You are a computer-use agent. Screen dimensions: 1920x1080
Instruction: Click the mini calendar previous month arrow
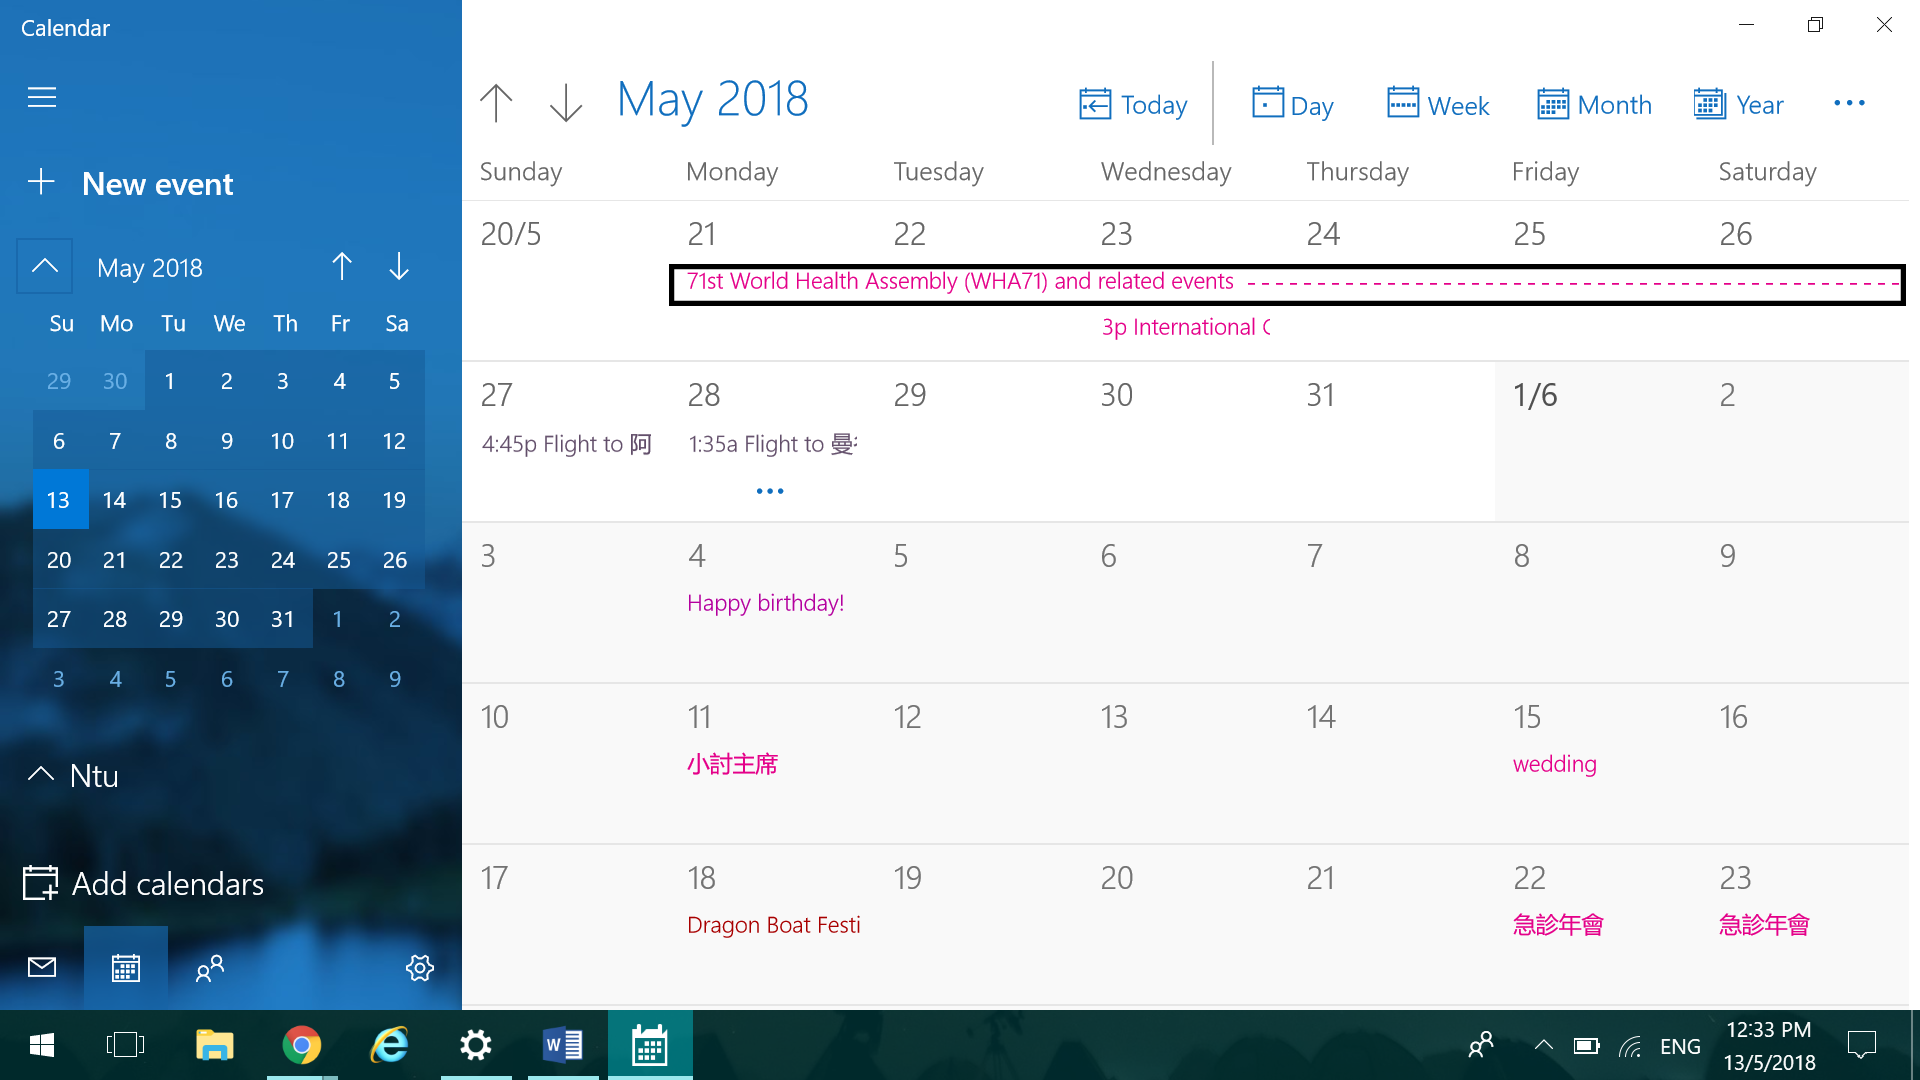tap(343, 268)
